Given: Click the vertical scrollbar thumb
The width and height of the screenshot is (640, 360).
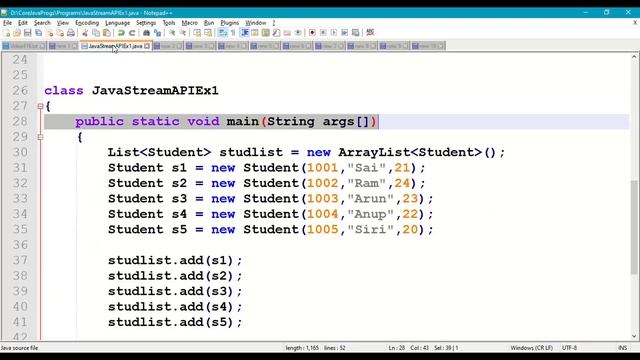Looking at the screenshot, I should point(634,227).
